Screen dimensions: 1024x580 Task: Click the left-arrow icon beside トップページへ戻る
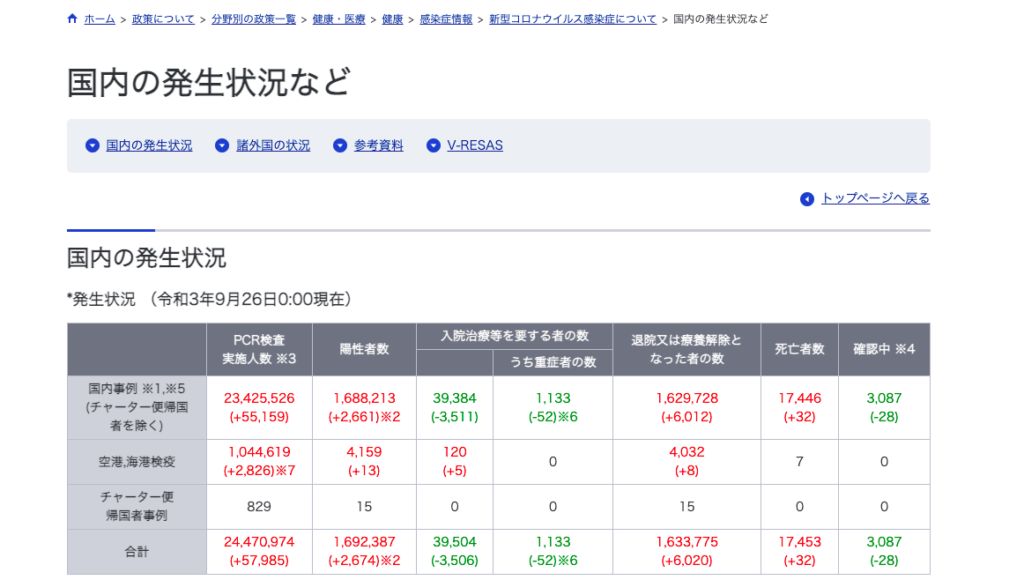click(807, 199)
